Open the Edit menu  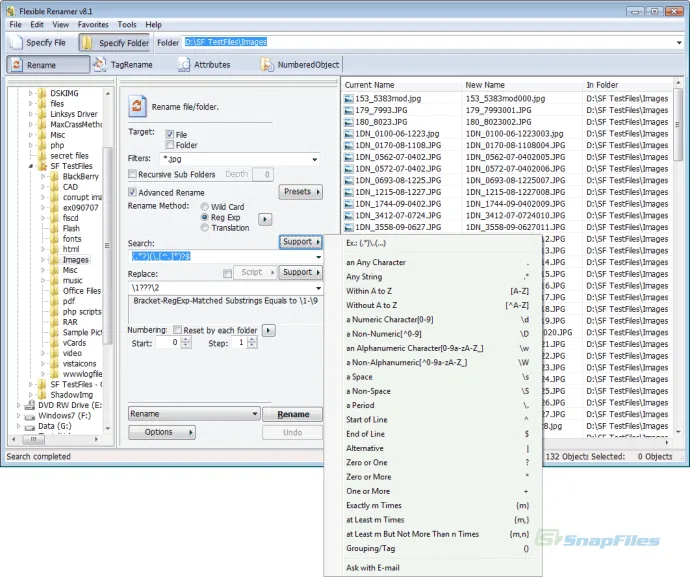coord(37,25)
